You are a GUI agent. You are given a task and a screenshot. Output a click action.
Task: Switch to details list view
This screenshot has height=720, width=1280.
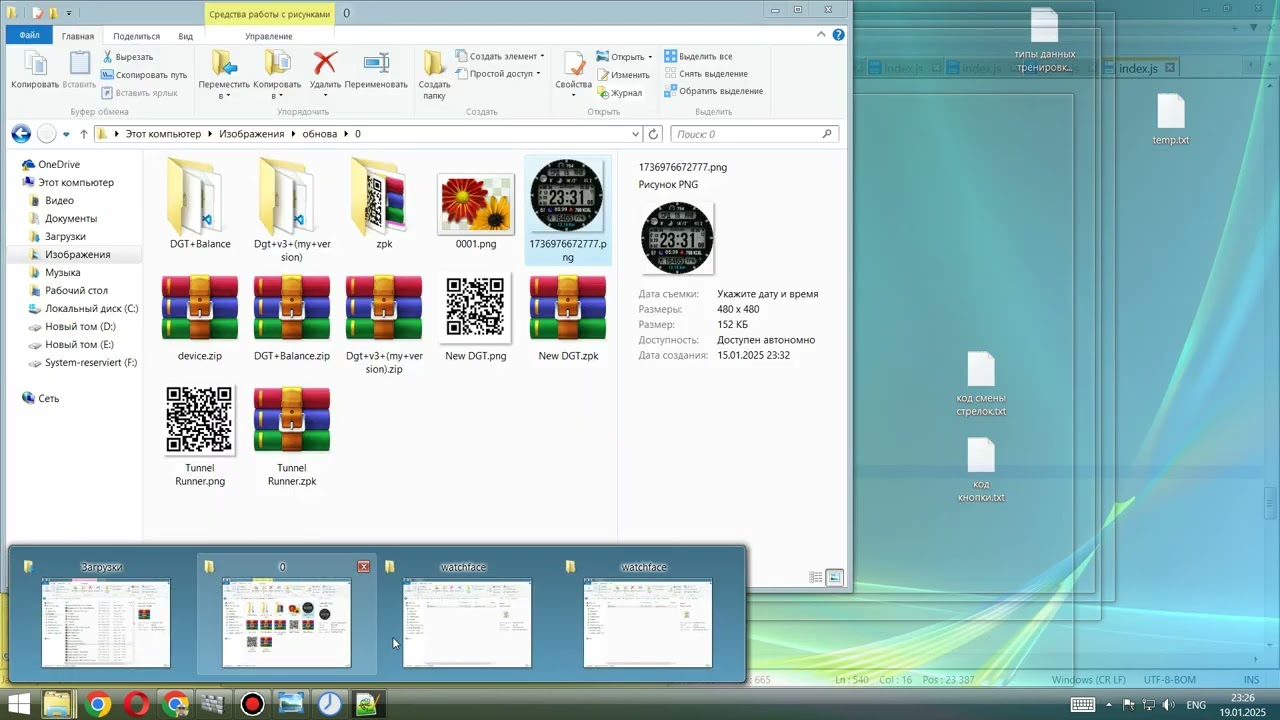pyautogui.click(x=816, y=577)
